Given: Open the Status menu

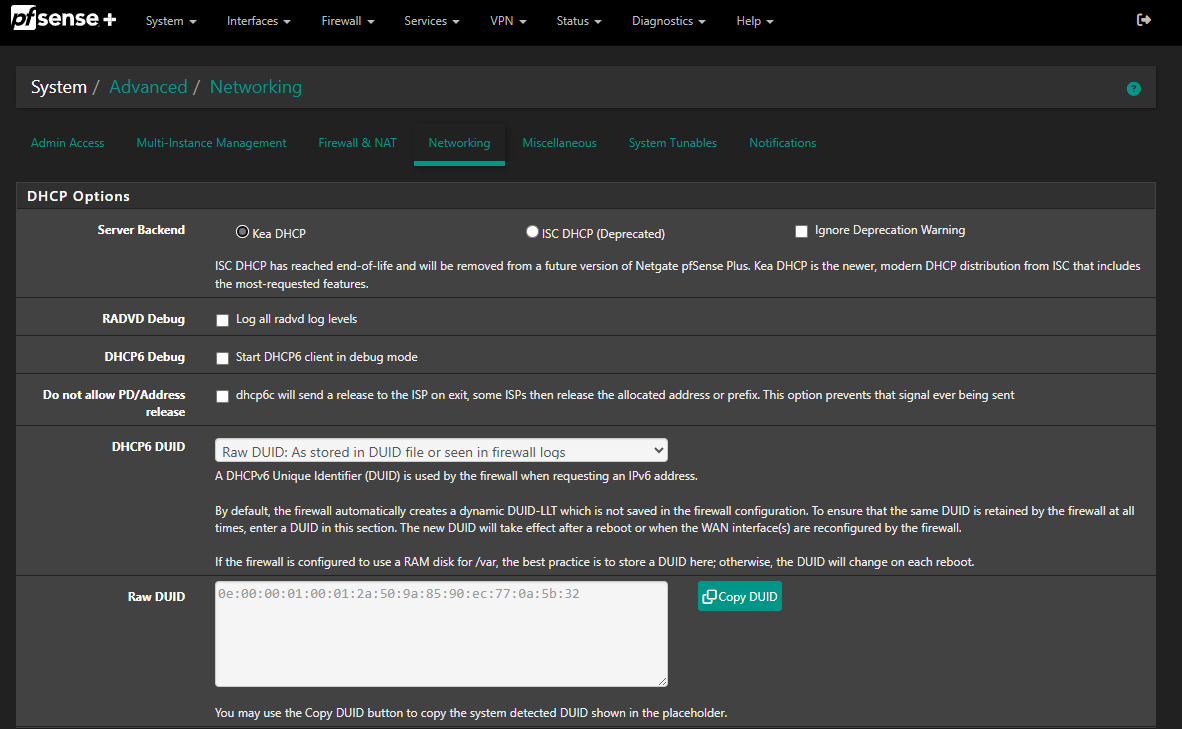Looking at the screenshot, I should click(x=579, y=21).
